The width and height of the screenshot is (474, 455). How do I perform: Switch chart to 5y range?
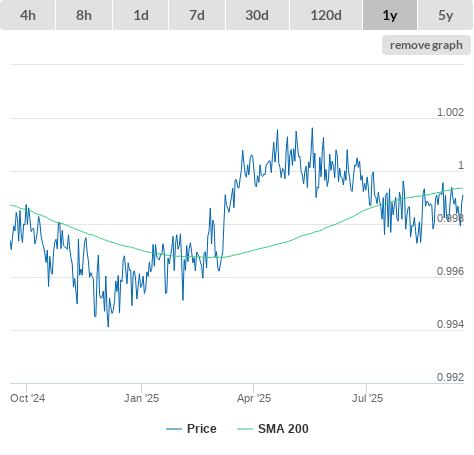coord(445,15)
